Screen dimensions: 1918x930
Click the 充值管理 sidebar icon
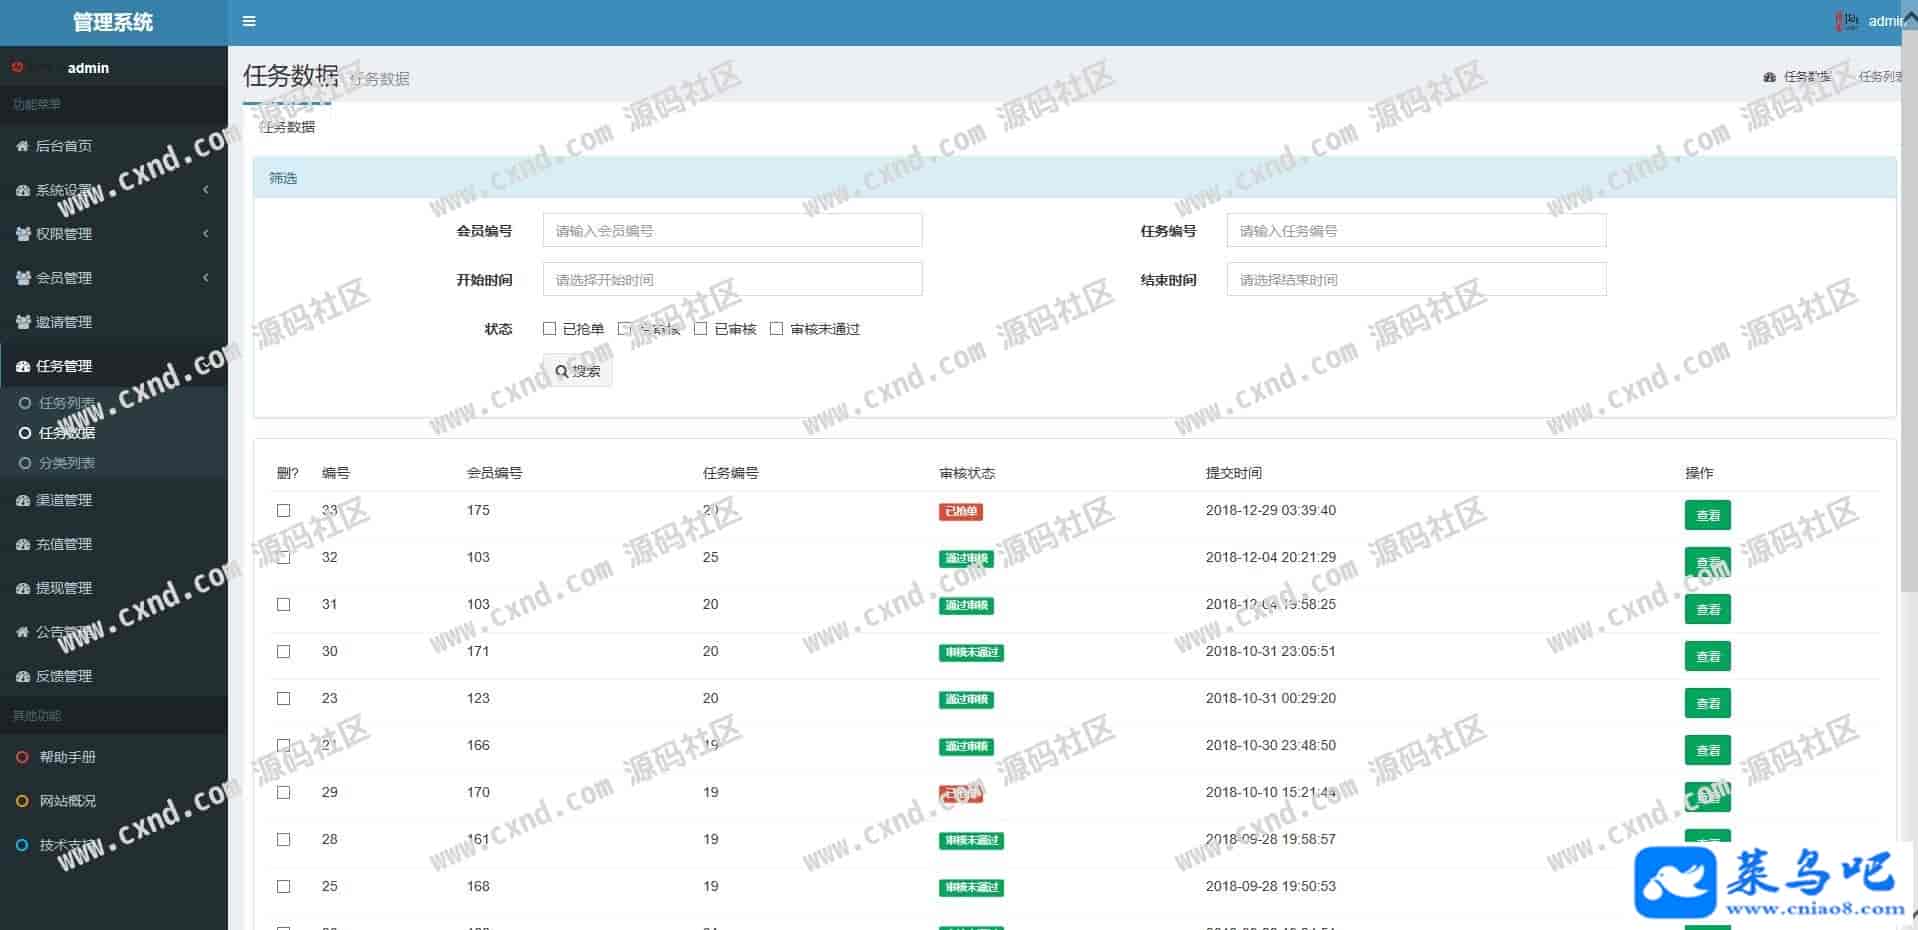tap(22, 544)
